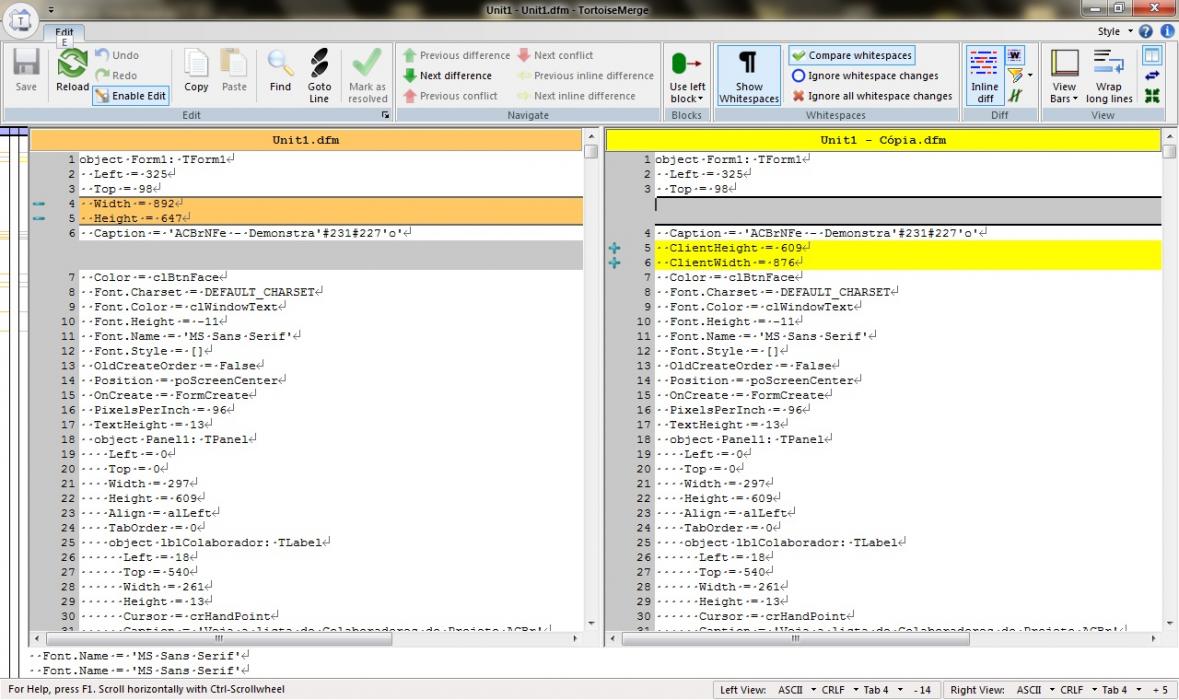Click the right pane horizontal scrollbar thumb
The image size is (1179, 700).
click(x=796, y=638)
